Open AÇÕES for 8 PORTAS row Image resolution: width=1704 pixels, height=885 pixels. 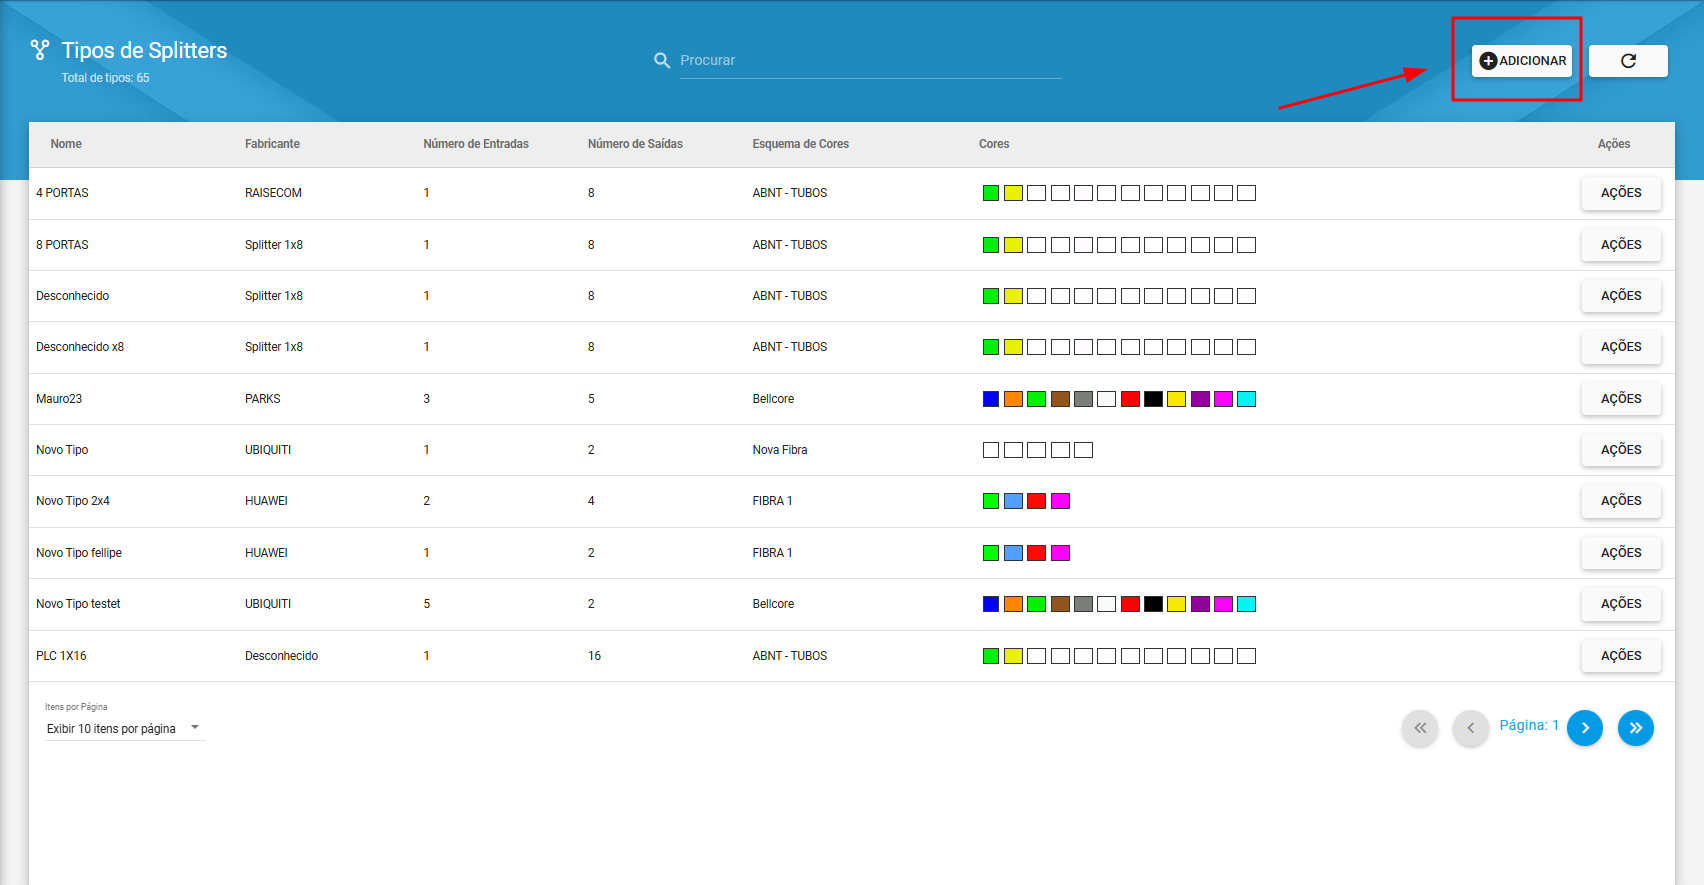click(x=1621, y=245)
